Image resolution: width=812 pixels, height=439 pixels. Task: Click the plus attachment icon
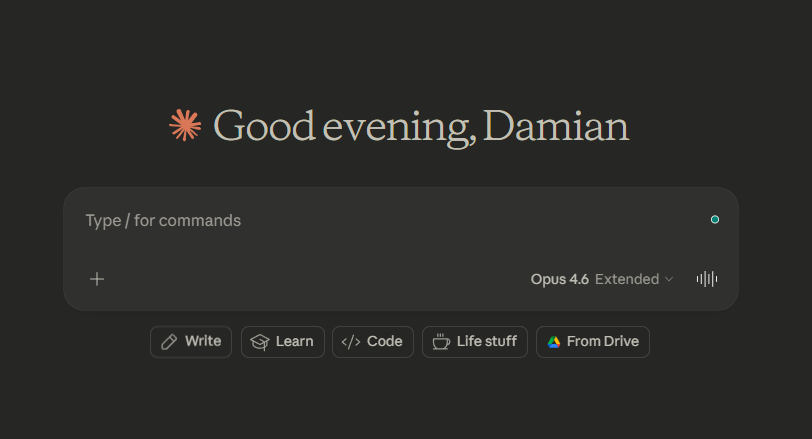pos(97,279)
